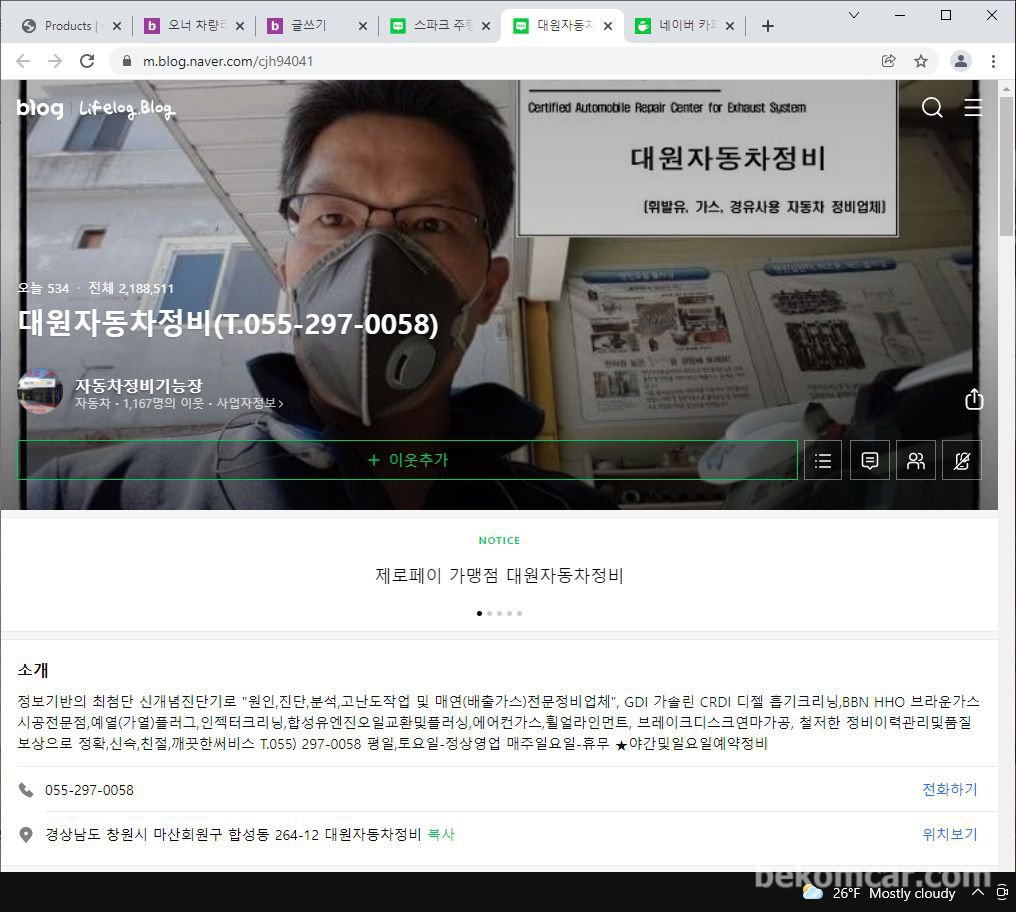Open the blog owner profile thumbnail
Viewport: 1016px width, 912px height.
pyautogui.click(x=40, y=391)
